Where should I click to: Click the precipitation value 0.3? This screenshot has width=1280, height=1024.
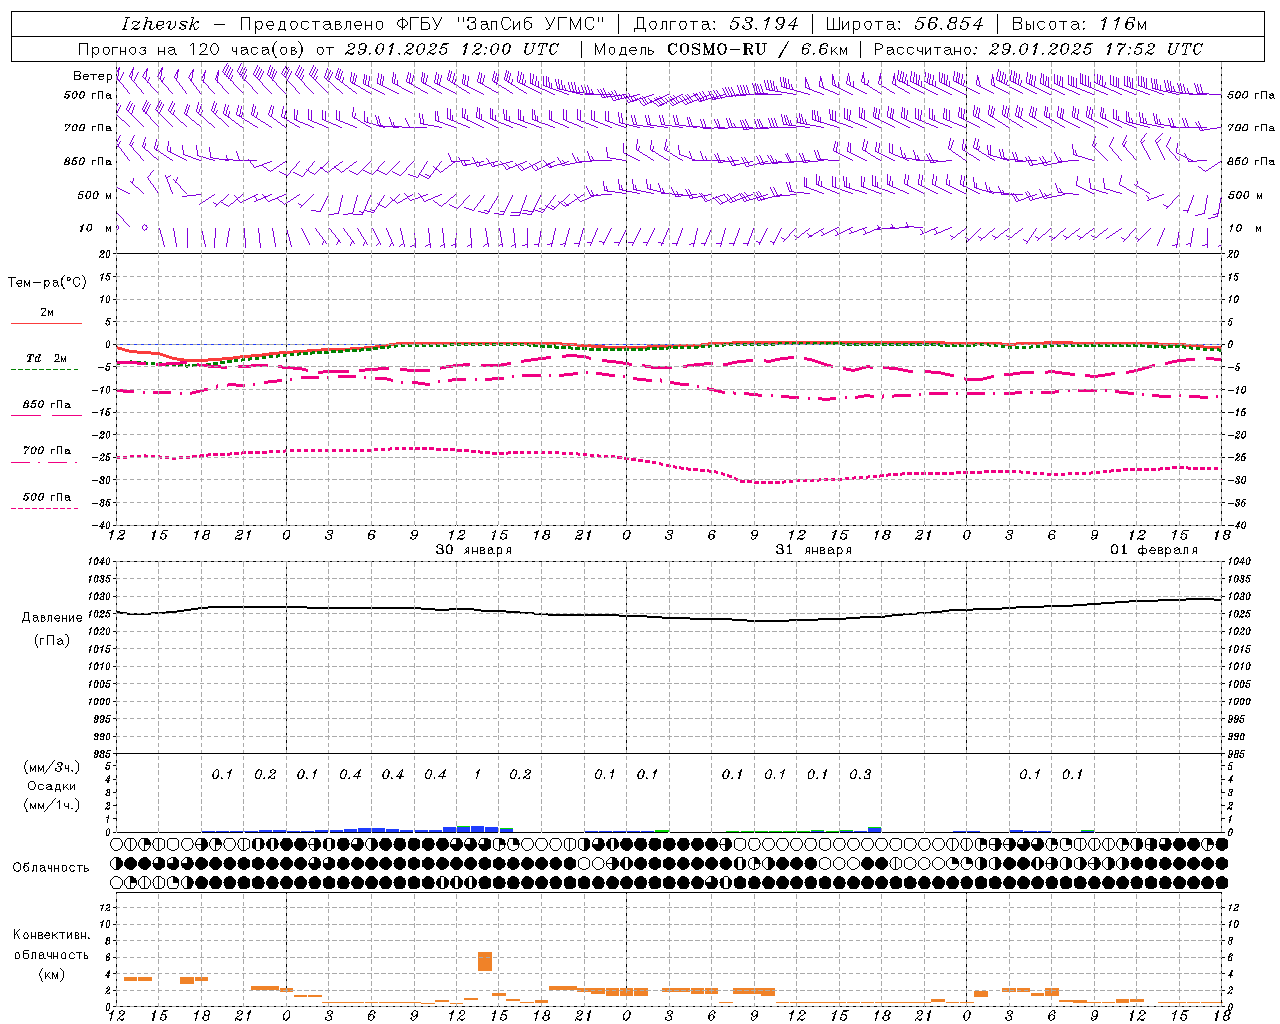860,774
